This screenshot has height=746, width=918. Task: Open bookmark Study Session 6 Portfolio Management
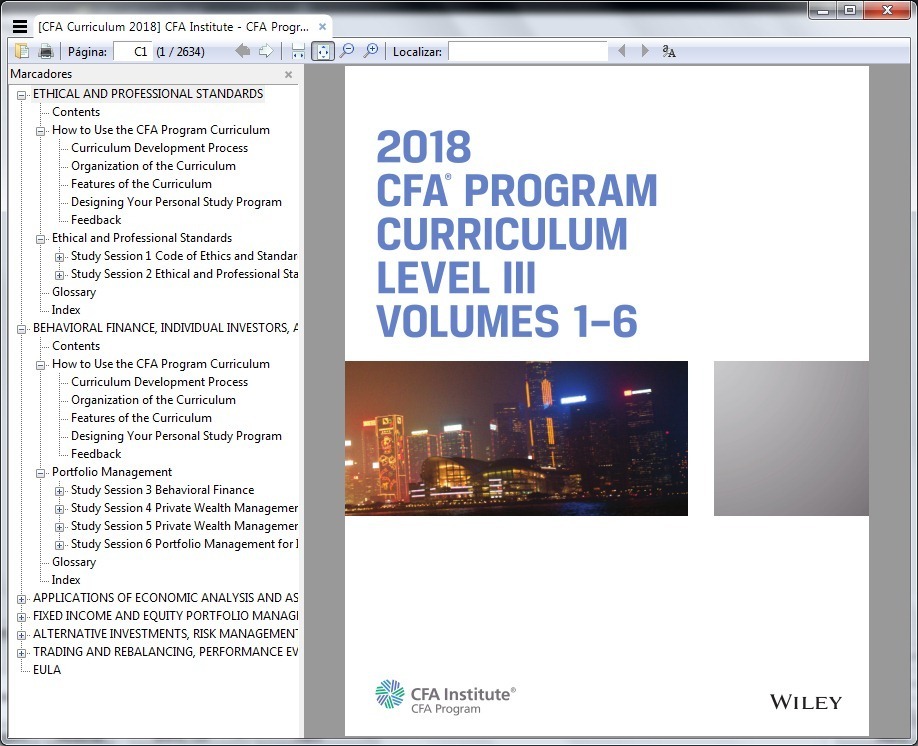(x=184, y=544)
